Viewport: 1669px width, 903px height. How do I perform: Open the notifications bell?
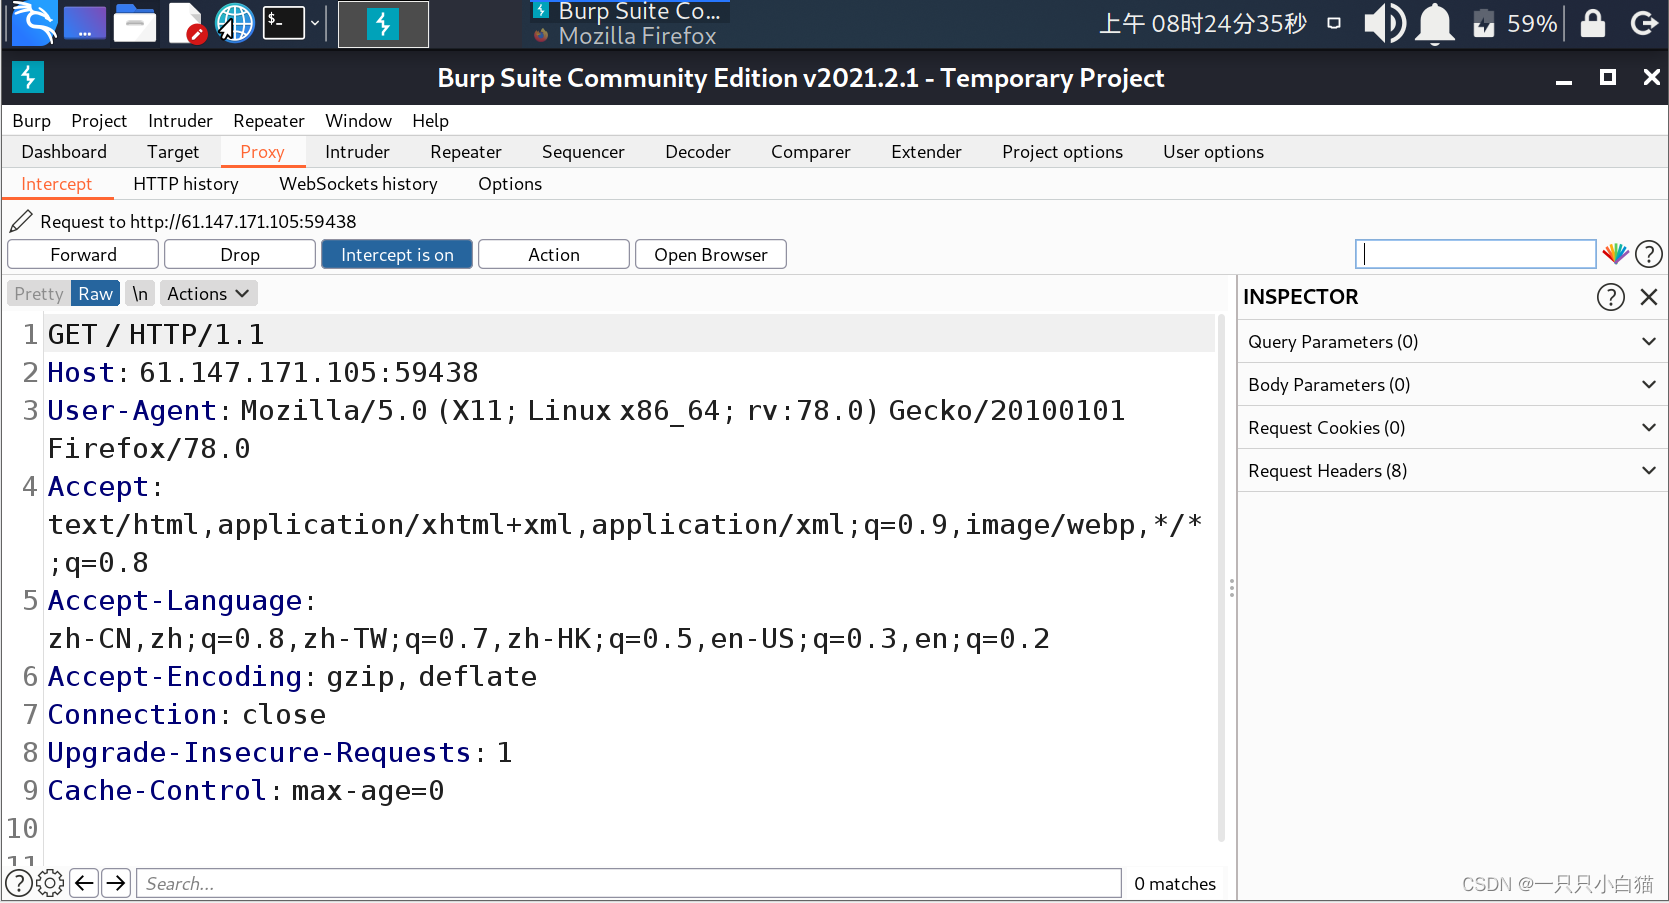1435,24
